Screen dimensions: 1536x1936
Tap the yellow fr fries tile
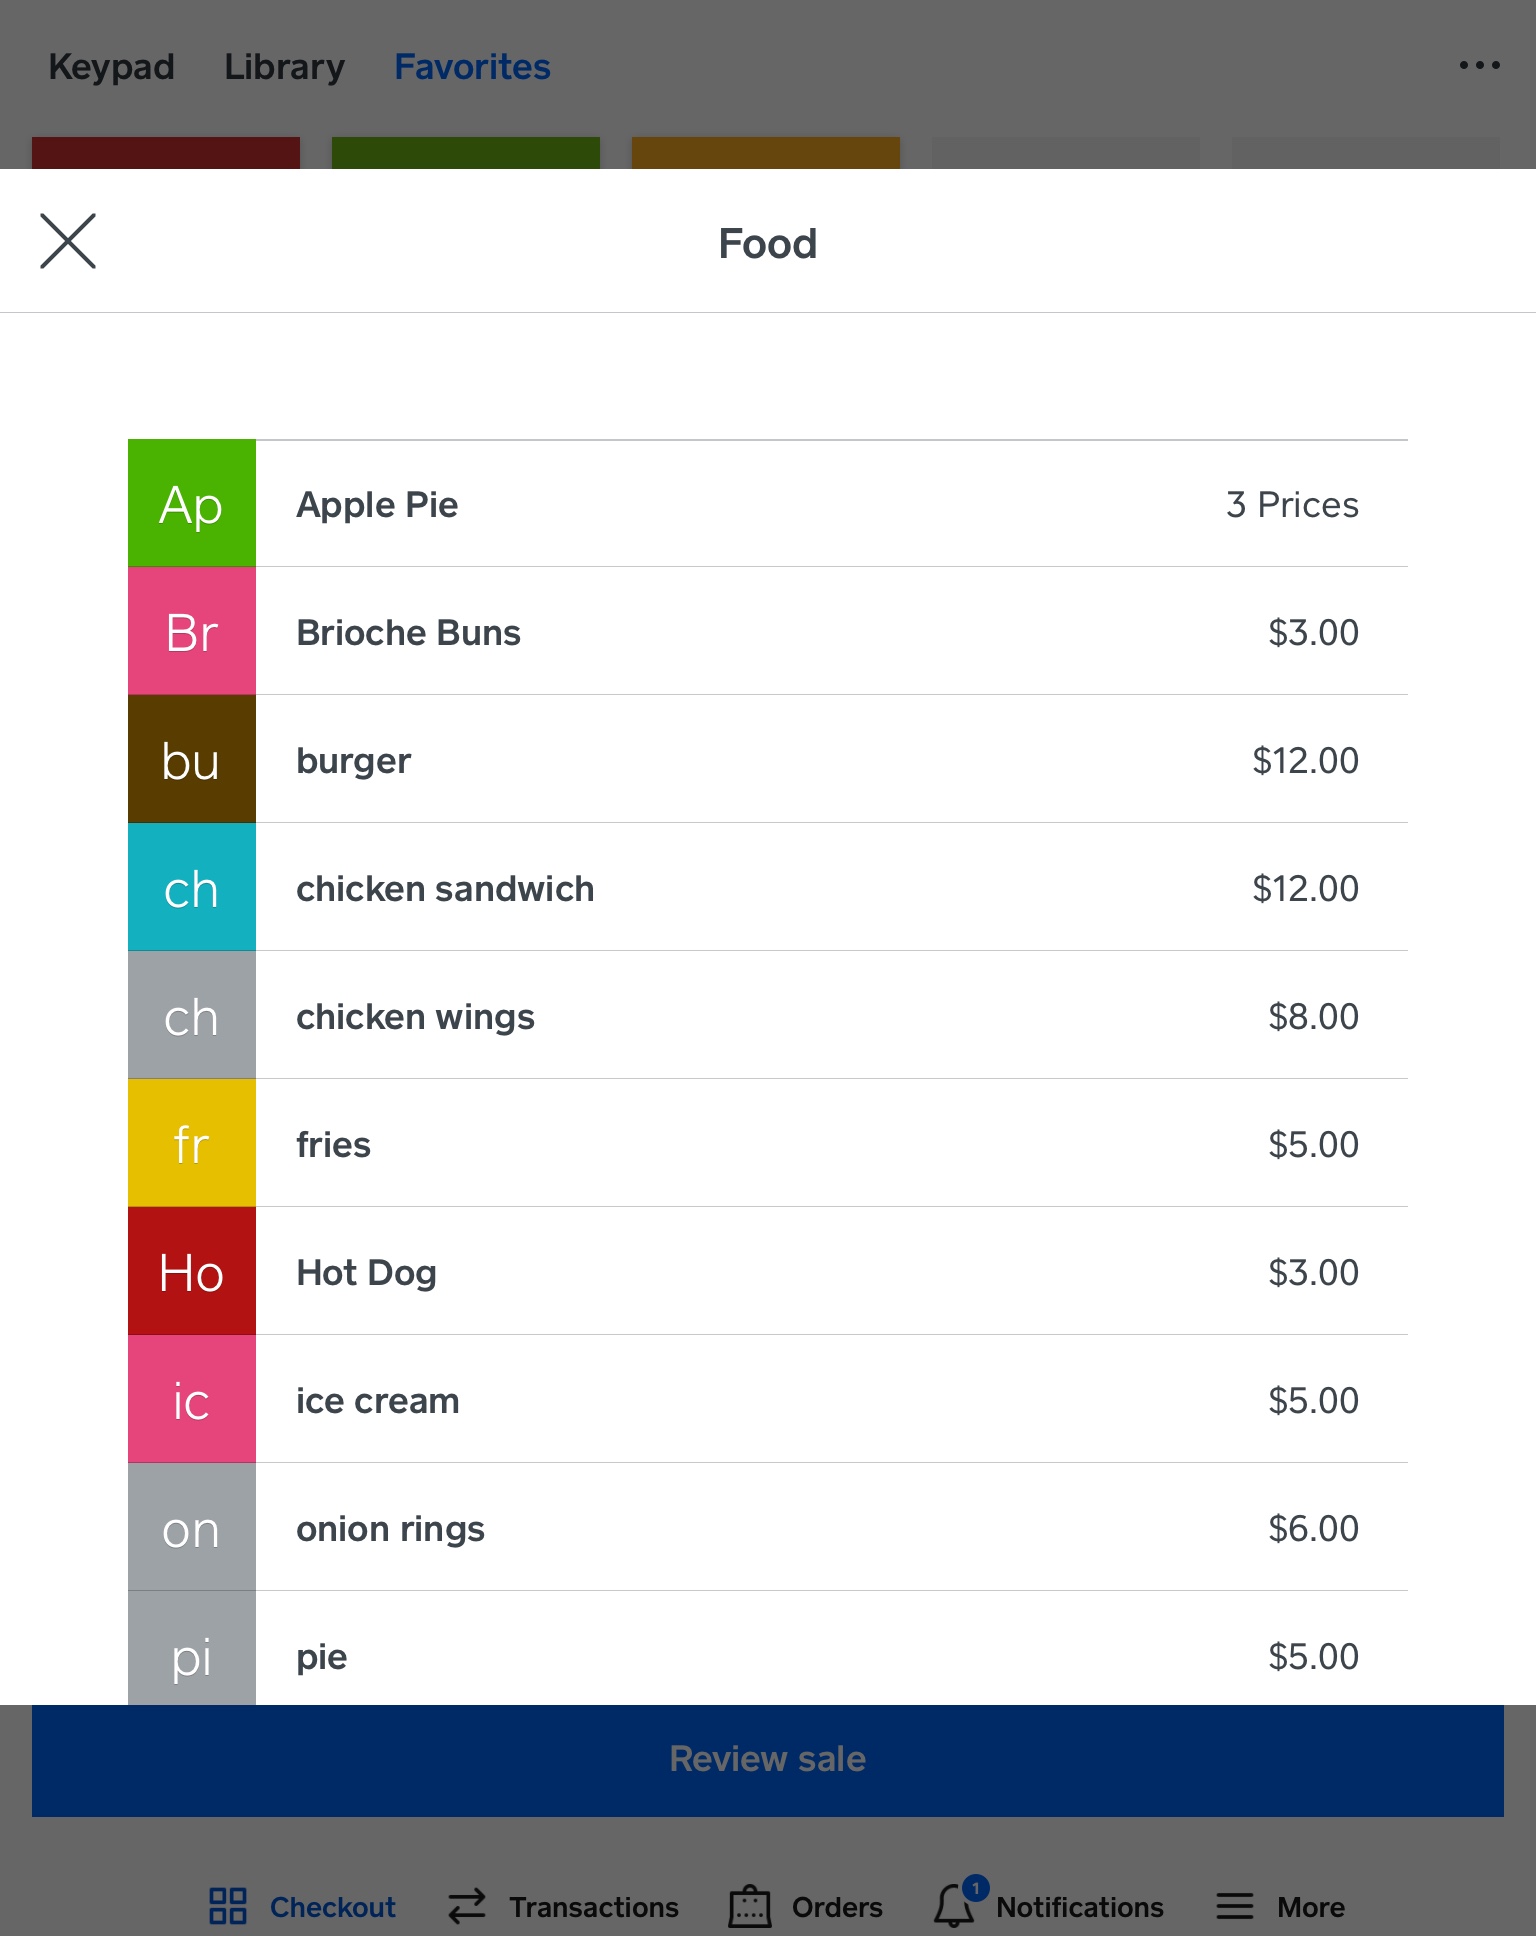coord(191,1144)
